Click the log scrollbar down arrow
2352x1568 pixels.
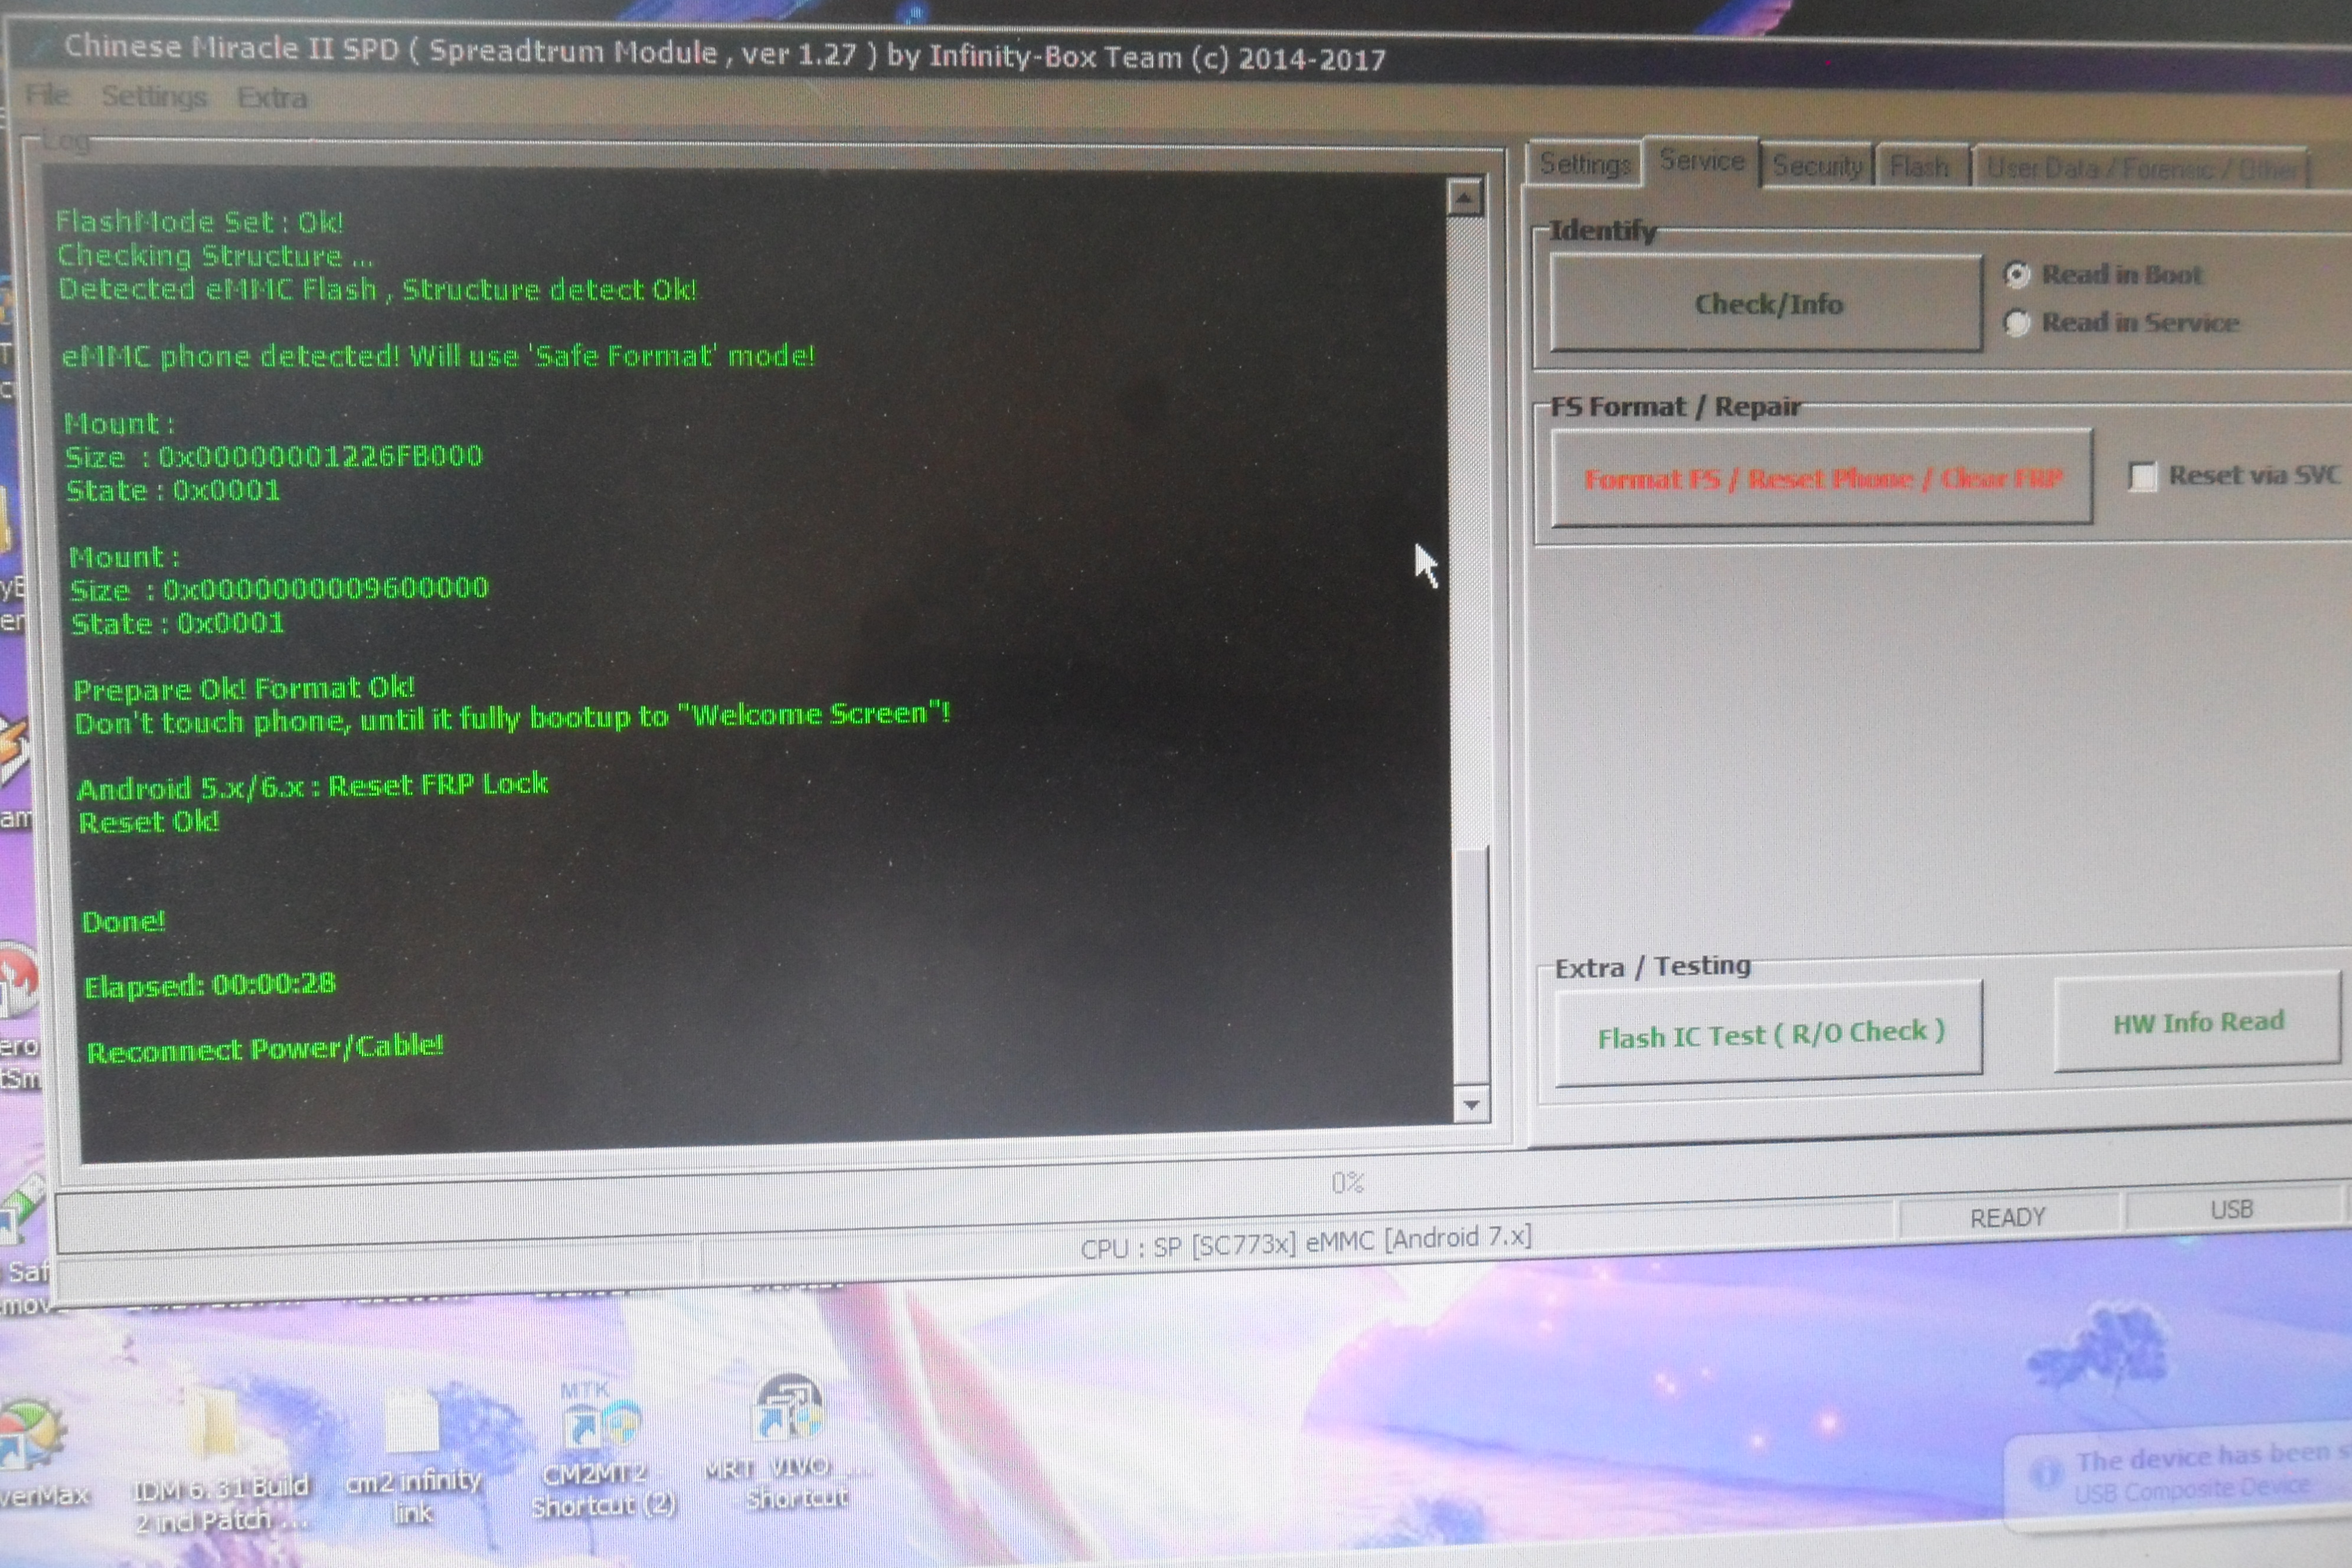coord(1471,1104)
